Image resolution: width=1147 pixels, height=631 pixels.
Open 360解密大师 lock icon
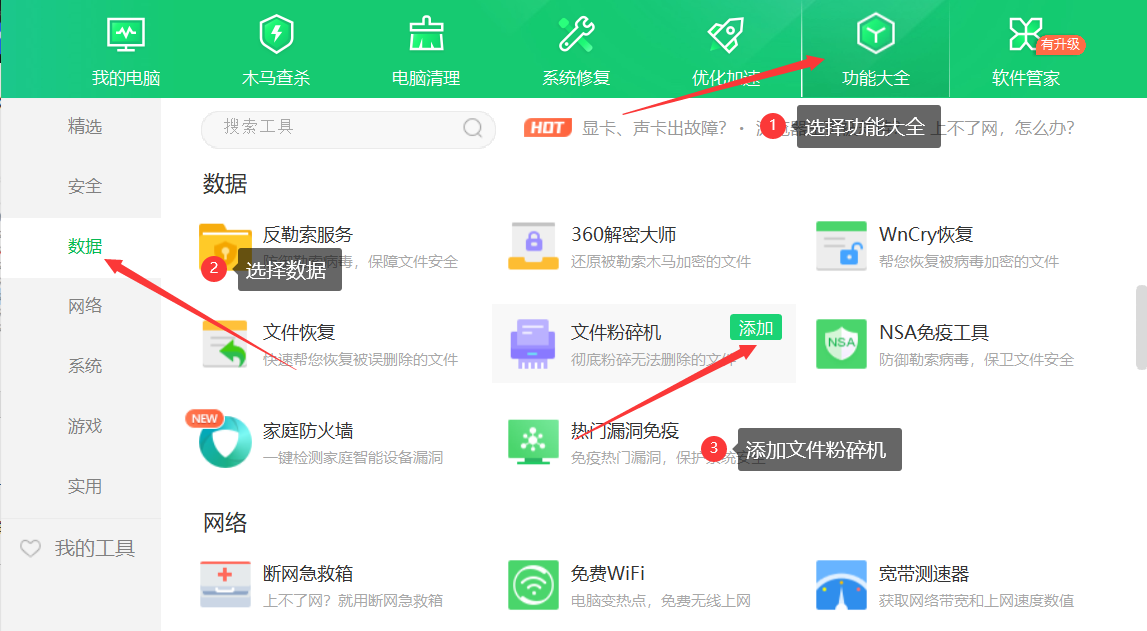click(x=533, y=246)
